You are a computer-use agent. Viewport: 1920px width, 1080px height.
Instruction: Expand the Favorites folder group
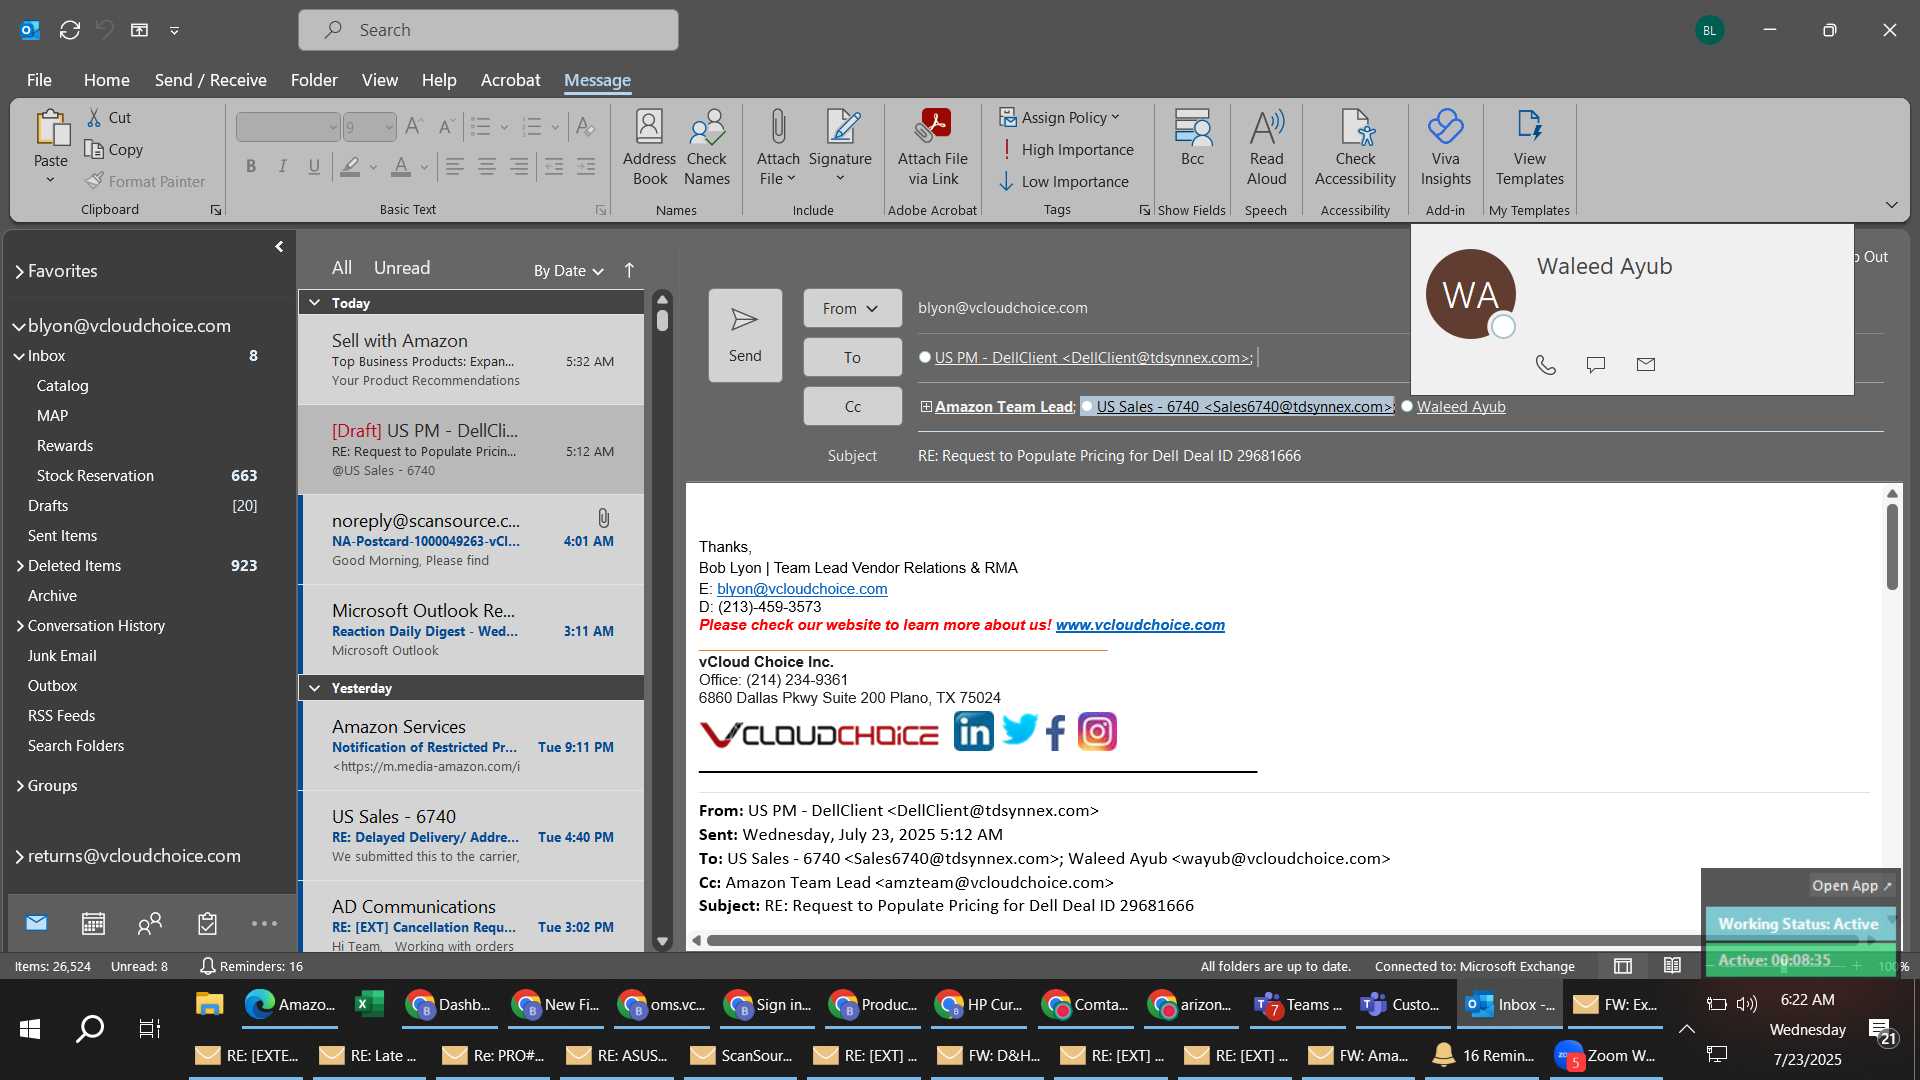click(x=19, y=272)
